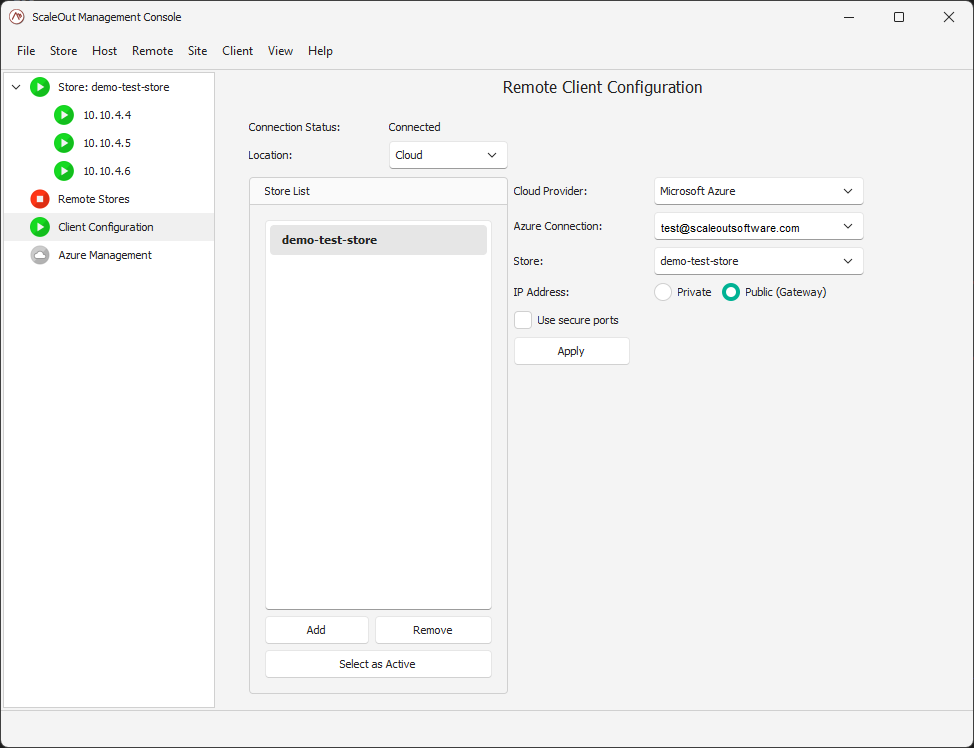Click the Apply button
Image resolution: width=974 pixels, height=748 pixels.
click(x=571, y=351)
